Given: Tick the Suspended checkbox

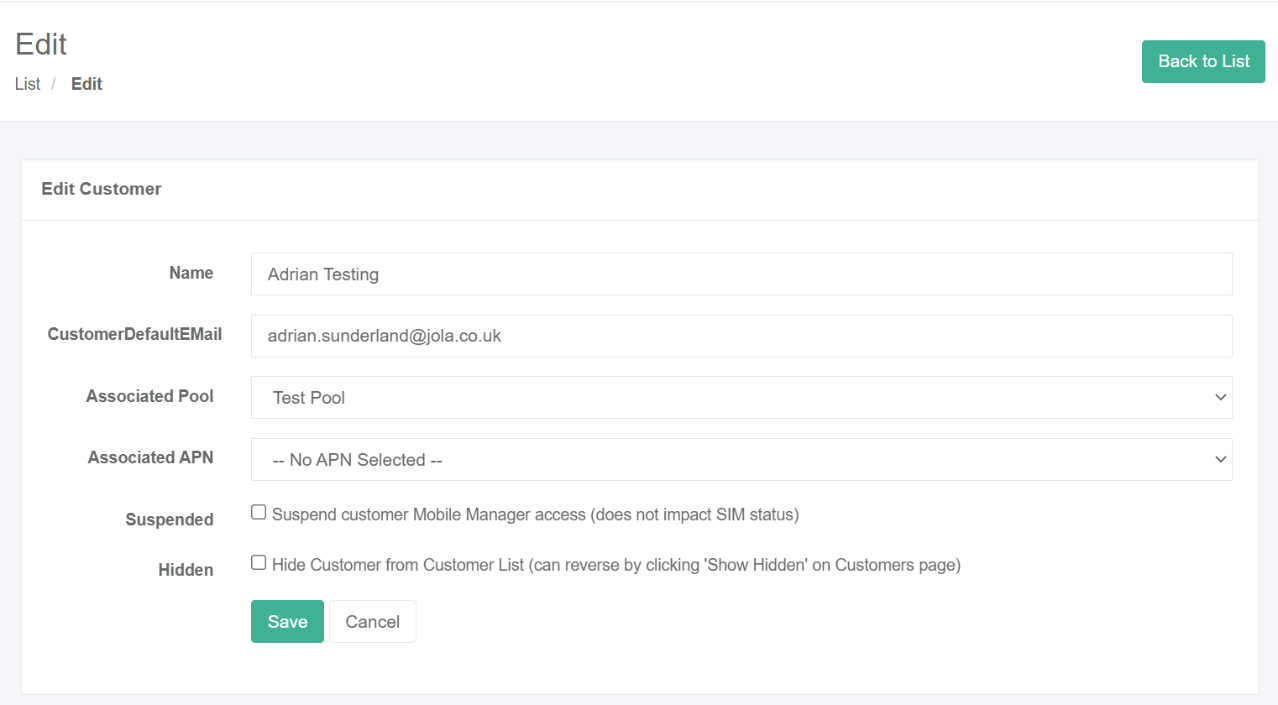Looking at the screenshot, I should click(259, 513).
